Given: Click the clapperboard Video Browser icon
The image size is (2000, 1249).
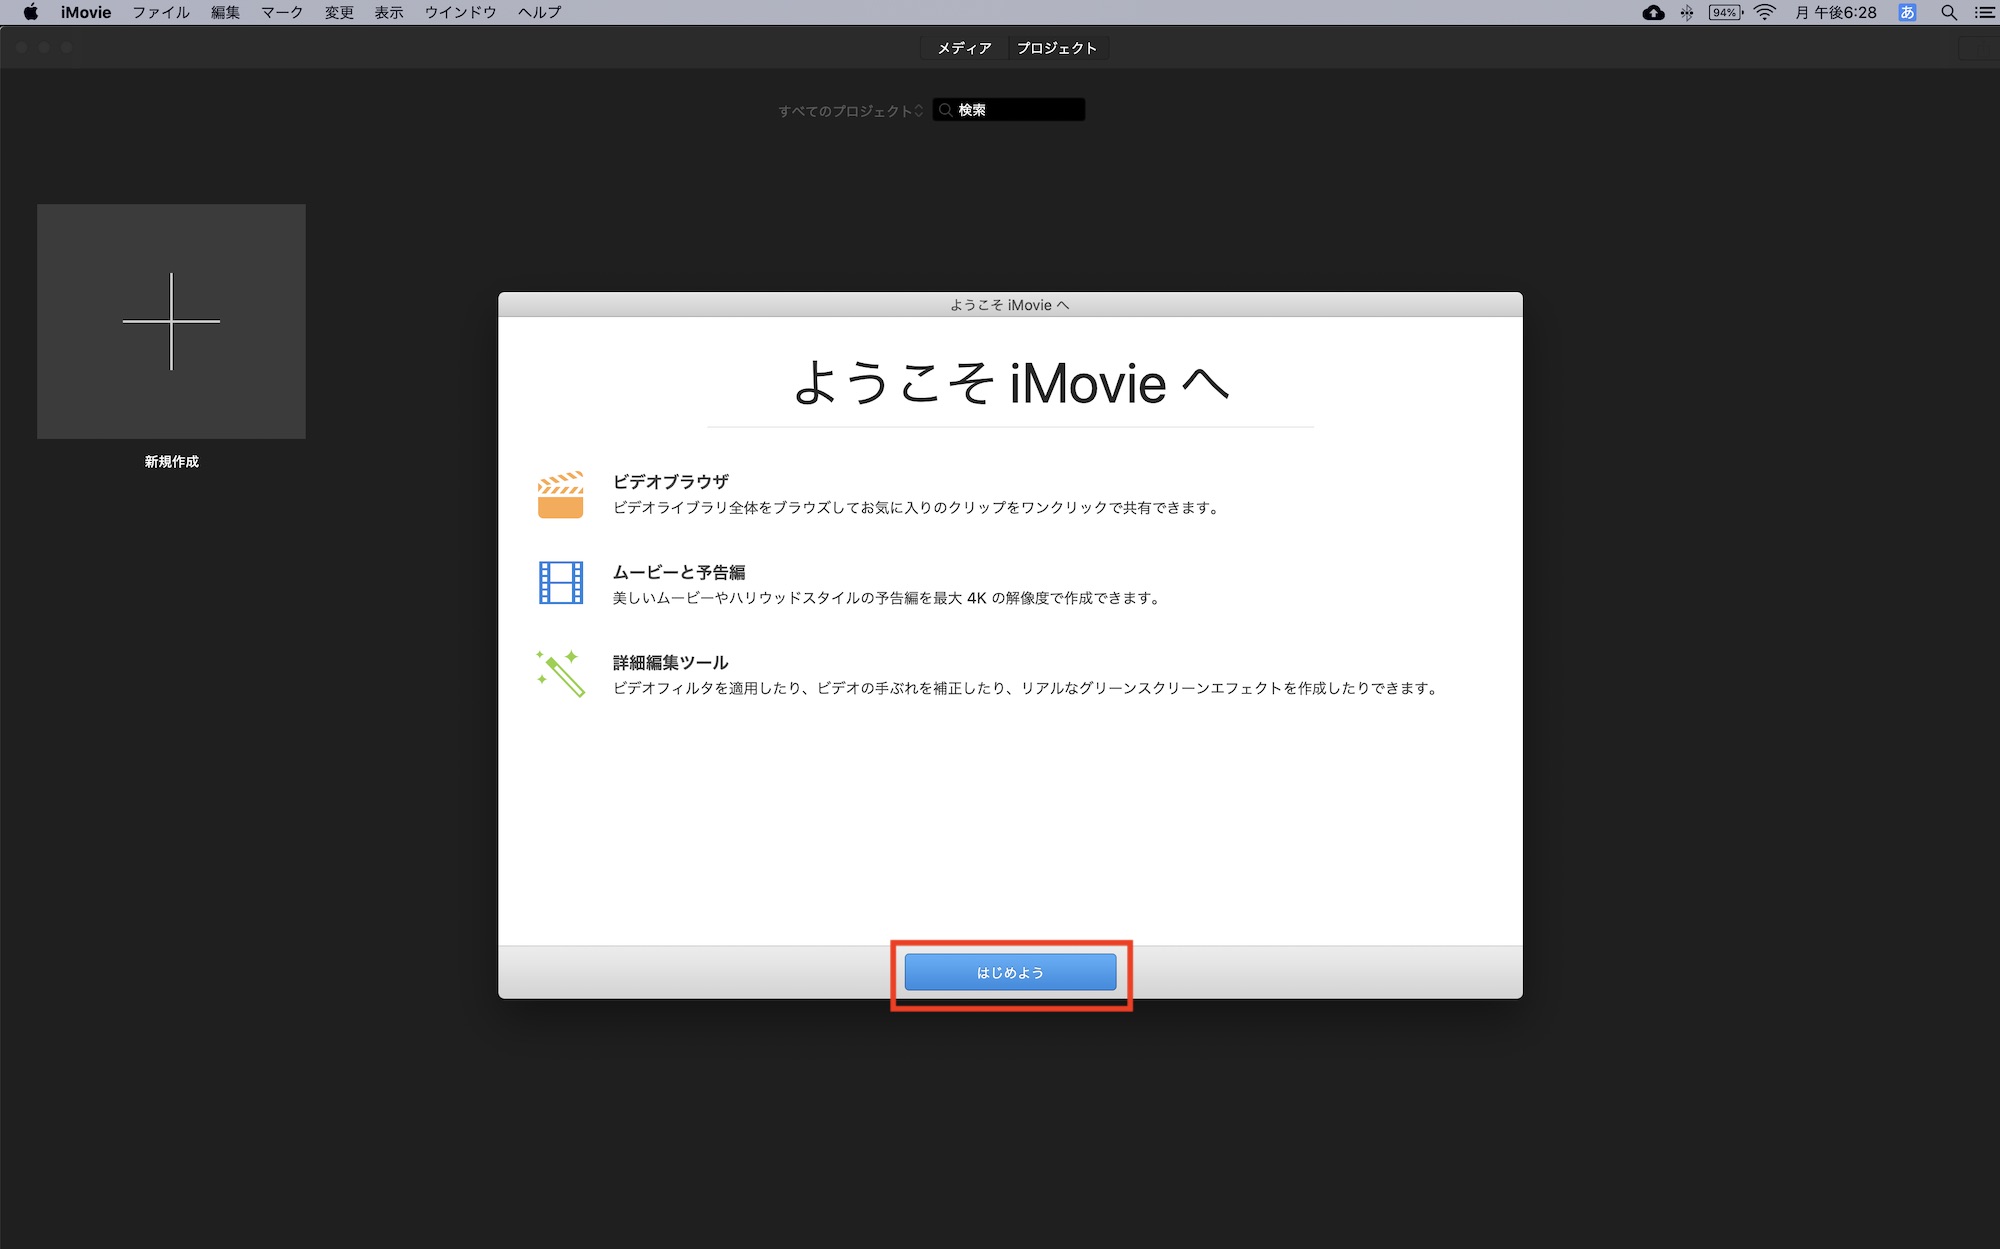Looking at the screenshot, I should point(560,495).
